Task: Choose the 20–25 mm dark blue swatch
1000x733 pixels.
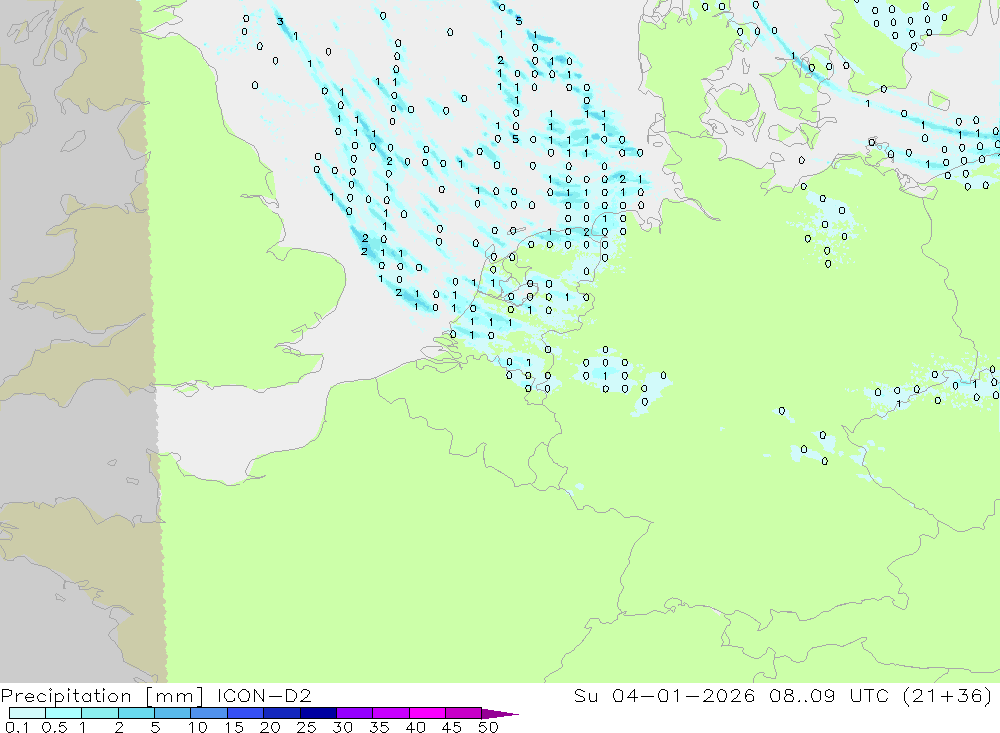Action: pos(282,713)
